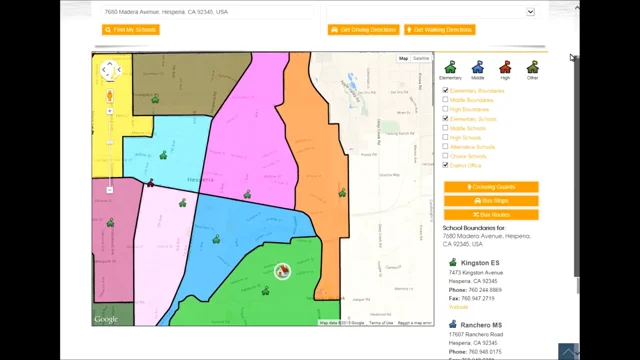Enable Alternative Schools checkbox
Viewport: 640px width, 360px height.
(445, 146)
